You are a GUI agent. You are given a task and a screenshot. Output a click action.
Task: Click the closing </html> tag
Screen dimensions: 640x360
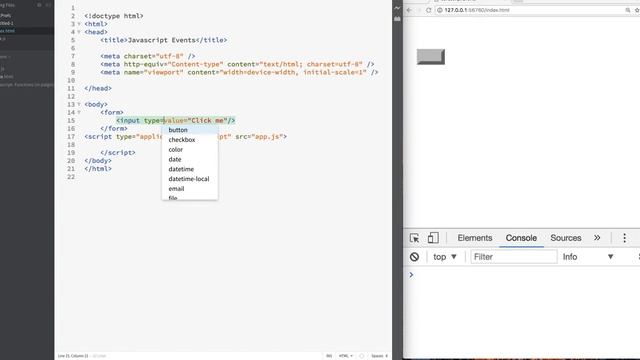pyautogui.click(x=98, y=169)
